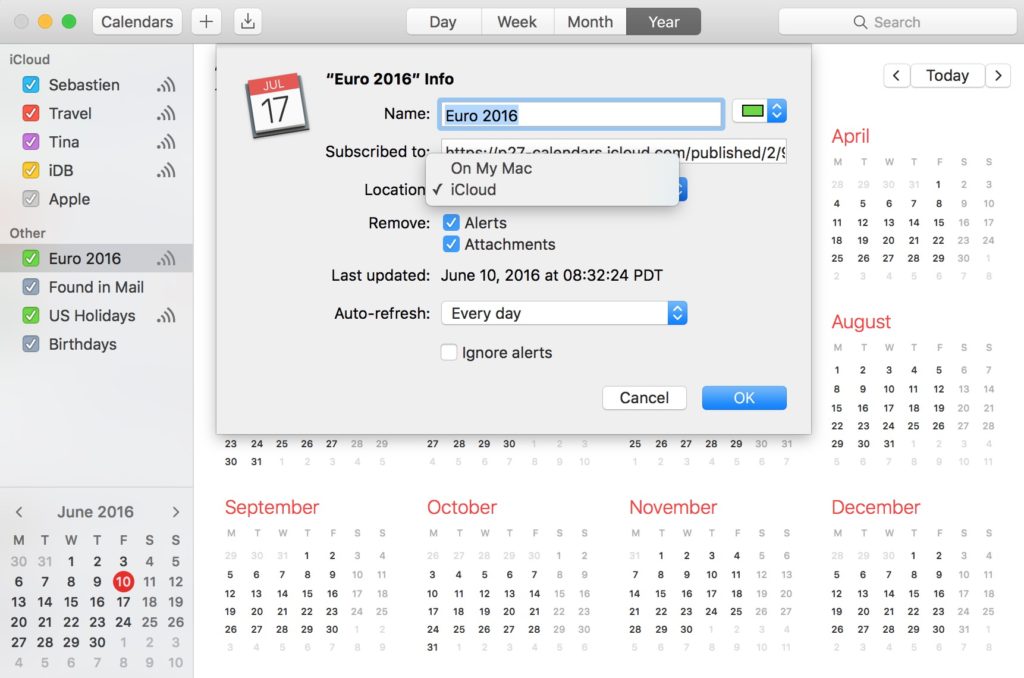Viewport: 1024px width, 678px height.
Task: Click the August month heading
Action: [x=861, y=322]
